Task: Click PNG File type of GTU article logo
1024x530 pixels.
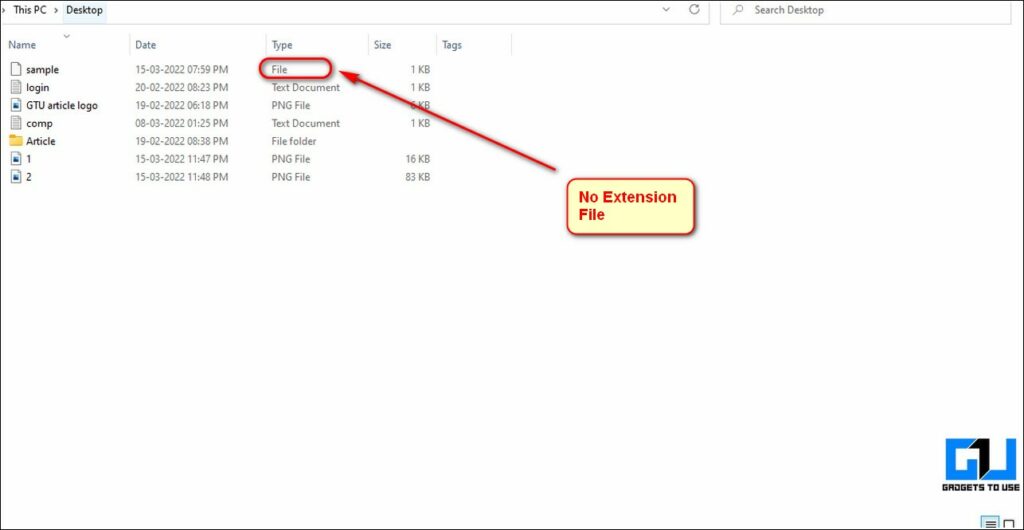Action: coord(291,105)
